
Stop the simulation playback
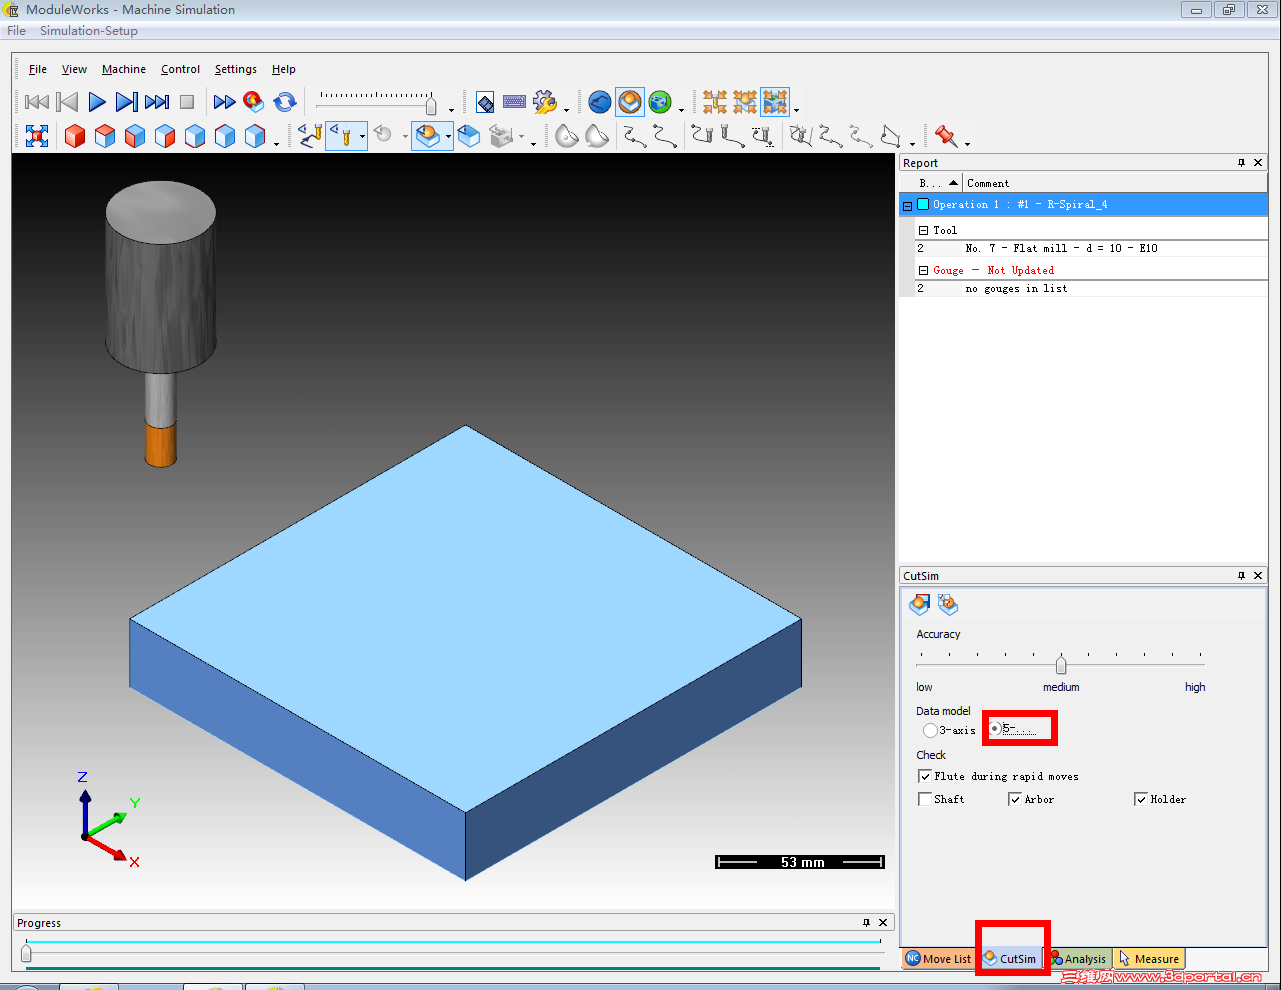[187, 102]
